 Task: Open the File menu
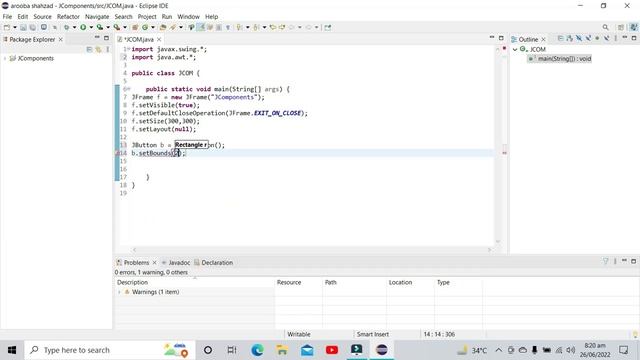(7, 17)
